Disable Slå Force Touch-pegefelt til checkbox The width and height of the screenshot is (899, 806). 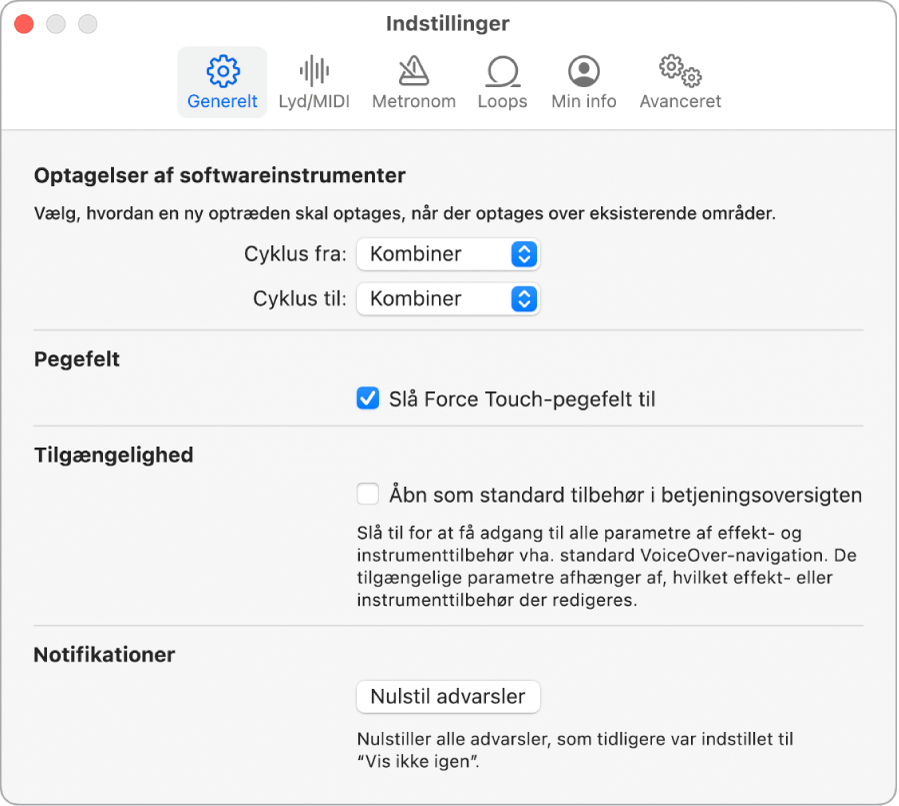click(368, 398)
